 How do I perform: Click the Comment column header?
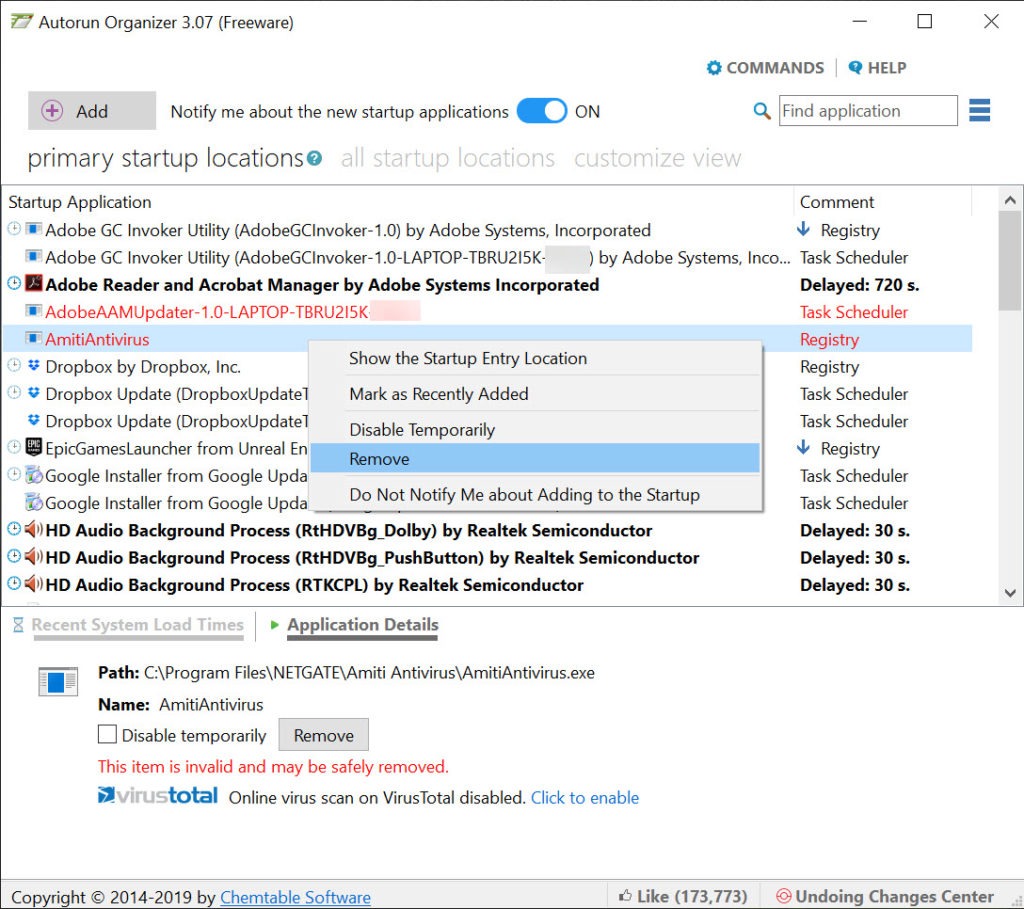click(882, 202)
